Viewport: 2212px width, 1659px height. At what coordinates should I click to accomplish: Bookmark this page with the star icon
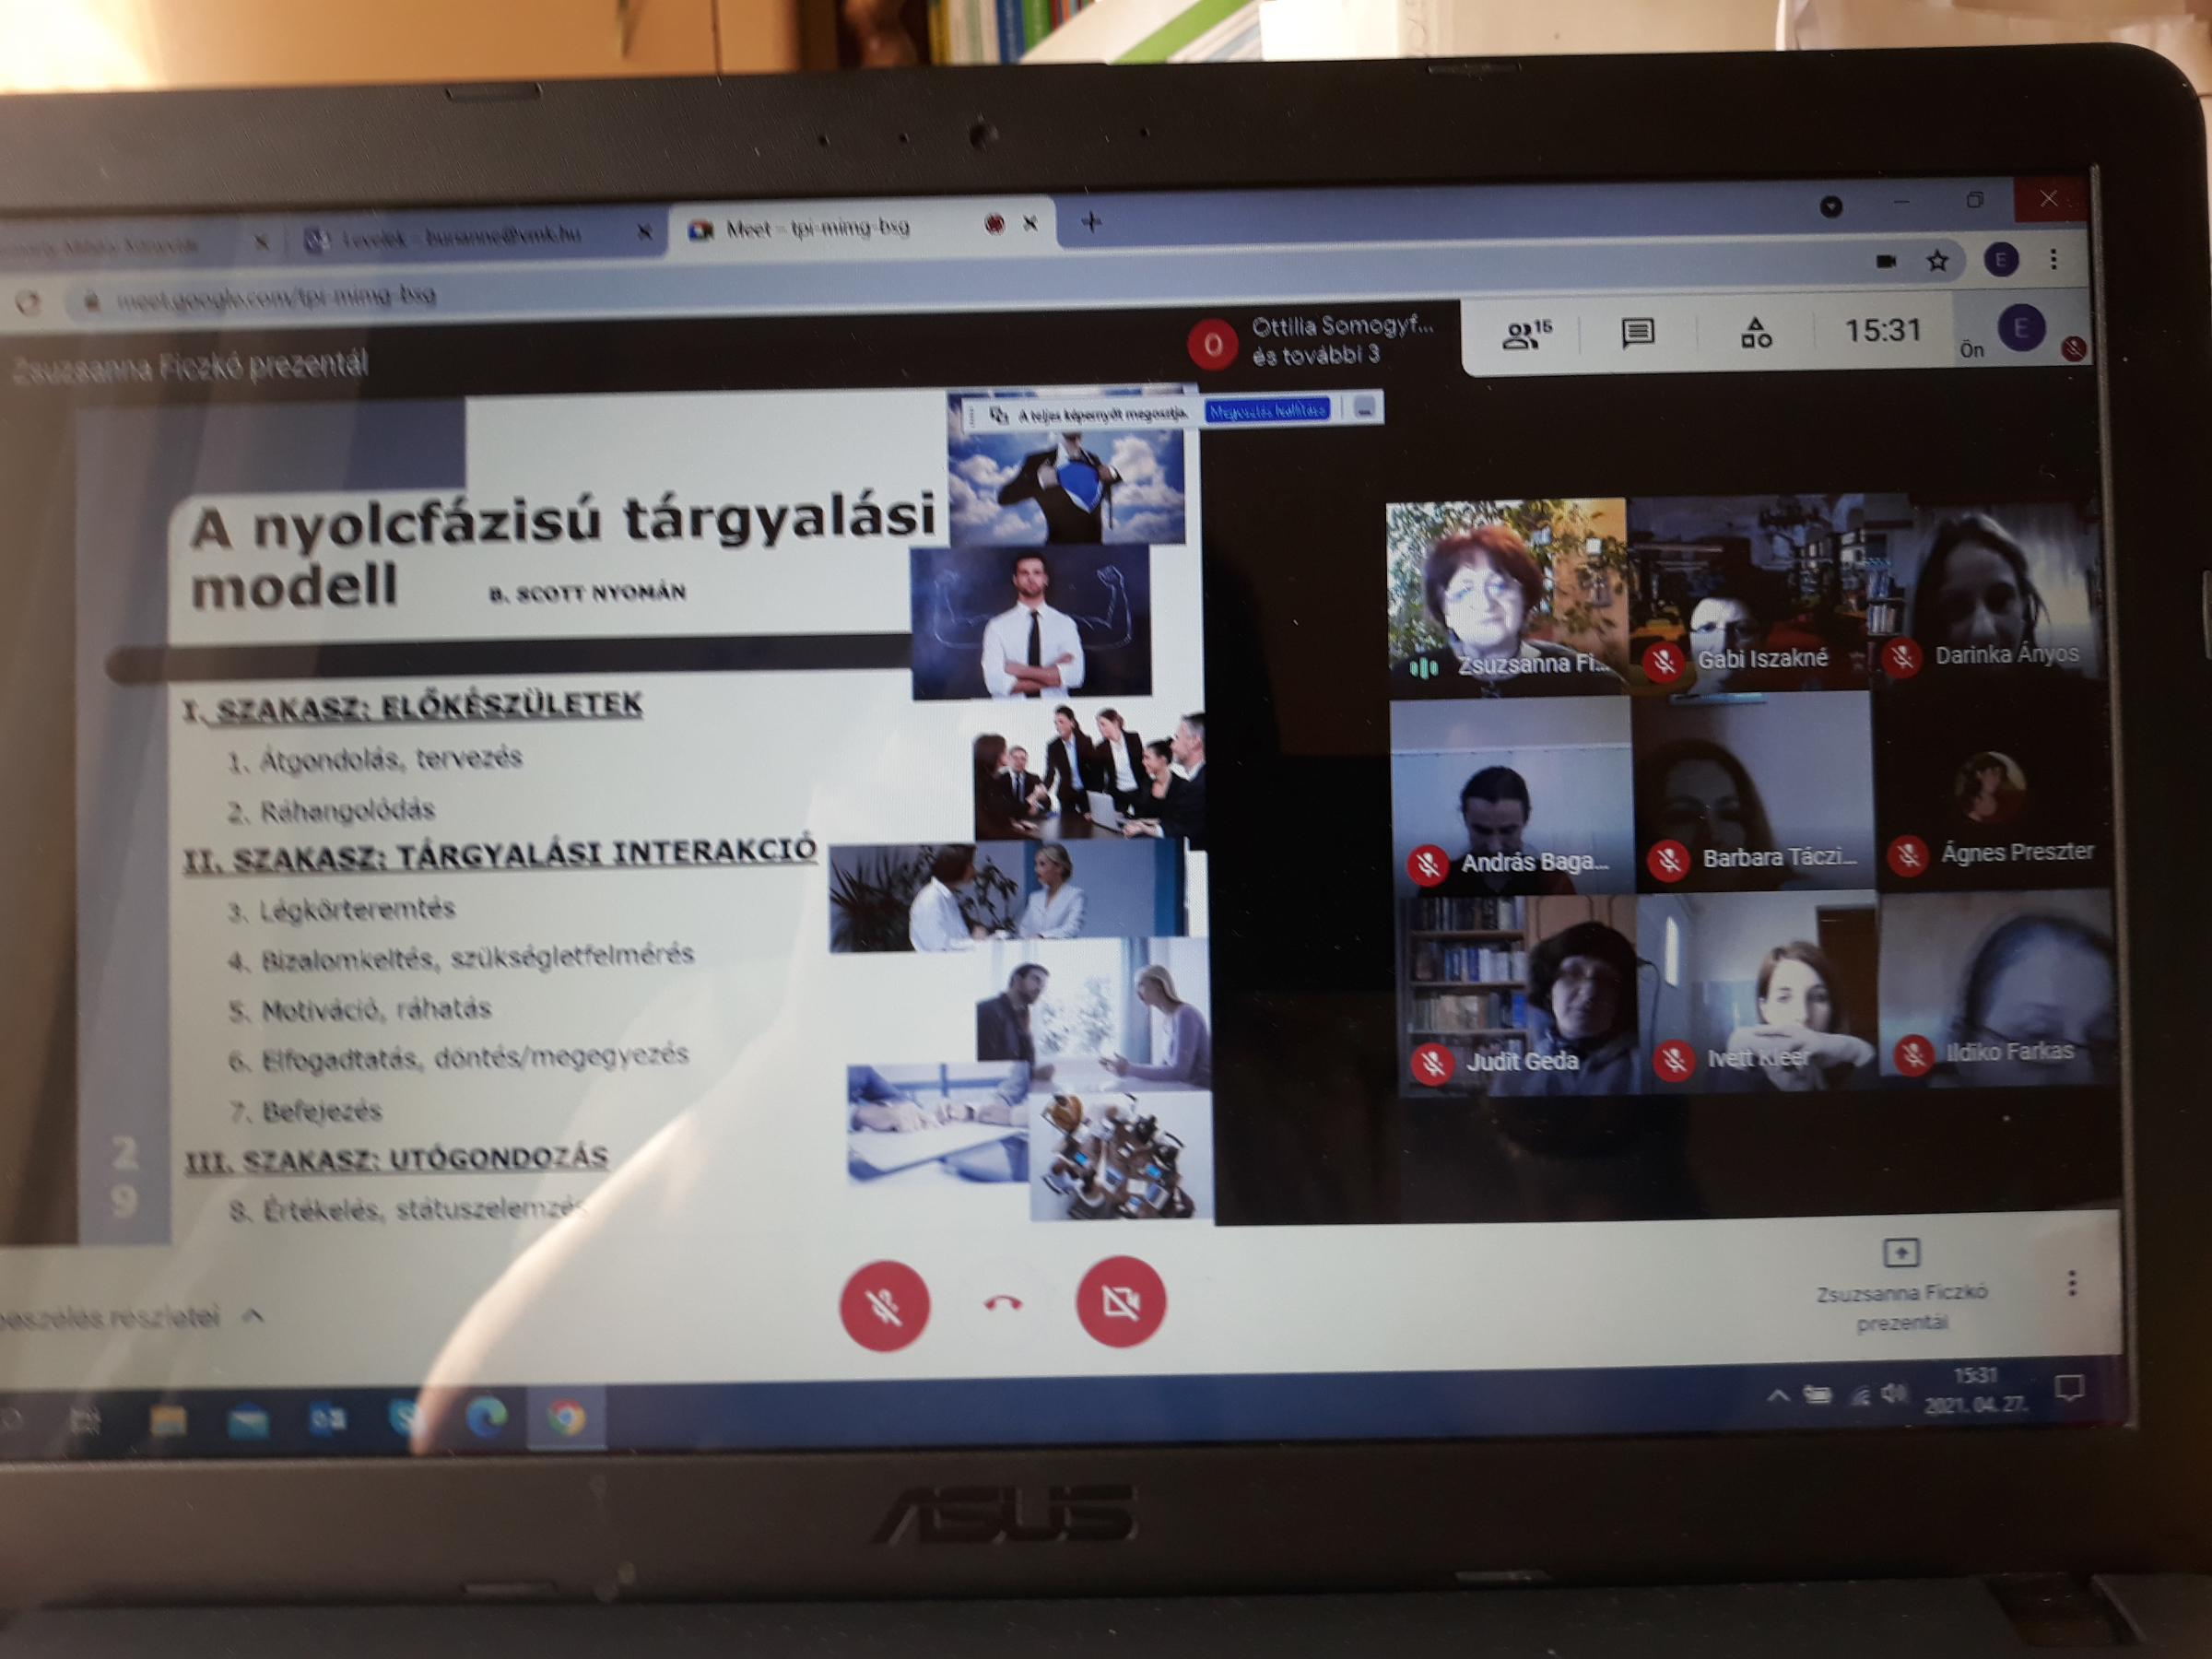click(x=1937, y=261)
